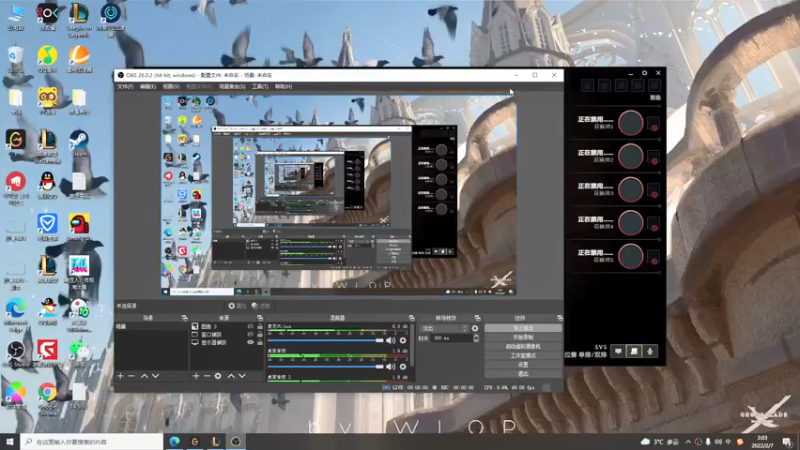Open the 场景集合 menu in OBS
The width and height of the screenshot is (800, 450).
pyautogui.click(x=232, y=87)
